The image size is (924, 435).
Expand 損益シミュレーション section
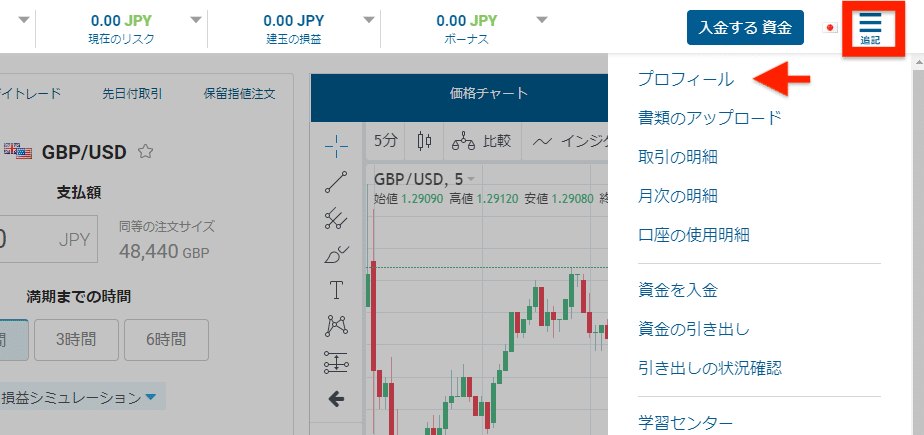[80, 397]
